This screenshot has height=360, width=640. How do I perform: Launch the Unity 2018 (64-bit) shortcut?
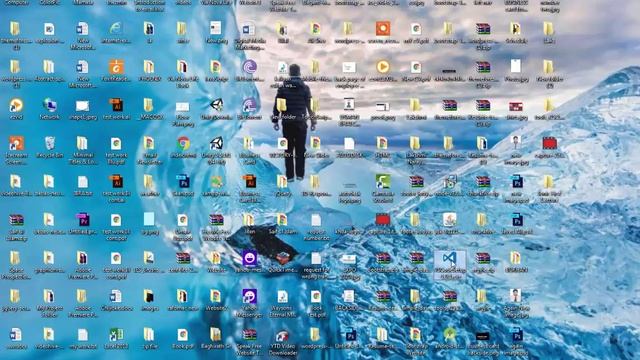[x=216, y=143]
